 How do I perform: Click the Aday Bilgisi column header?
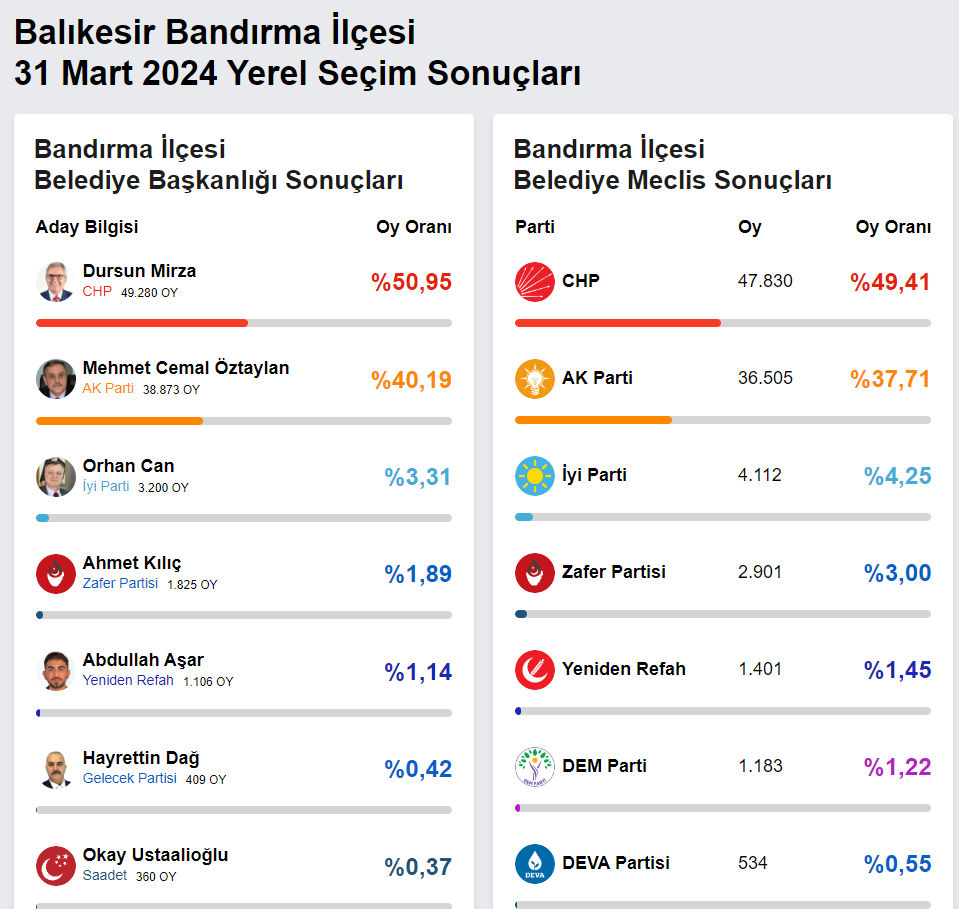point(87,227)
